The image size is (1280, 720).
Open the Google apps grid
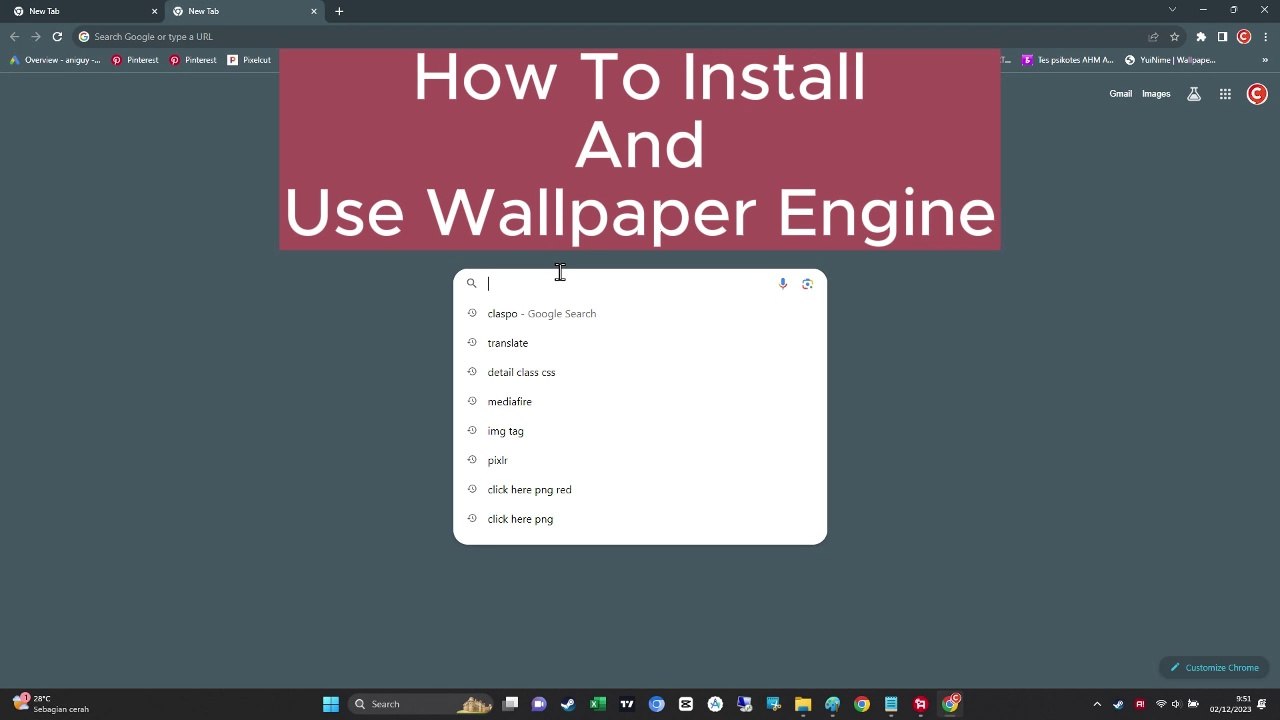(x=1224, y=93)
